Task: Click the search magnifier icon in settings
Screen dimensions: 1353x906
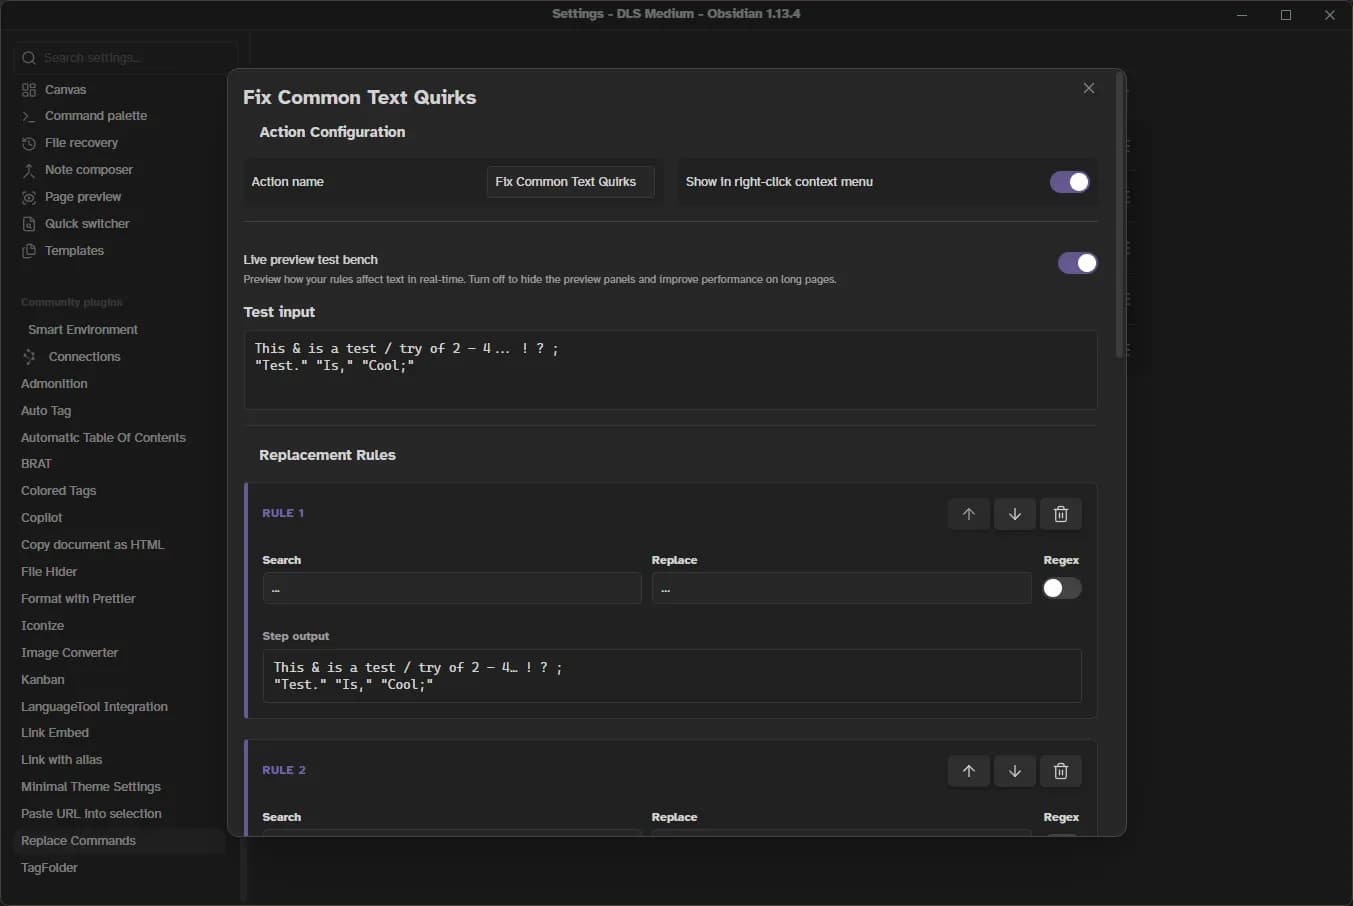Action: (x=29, y=58)
